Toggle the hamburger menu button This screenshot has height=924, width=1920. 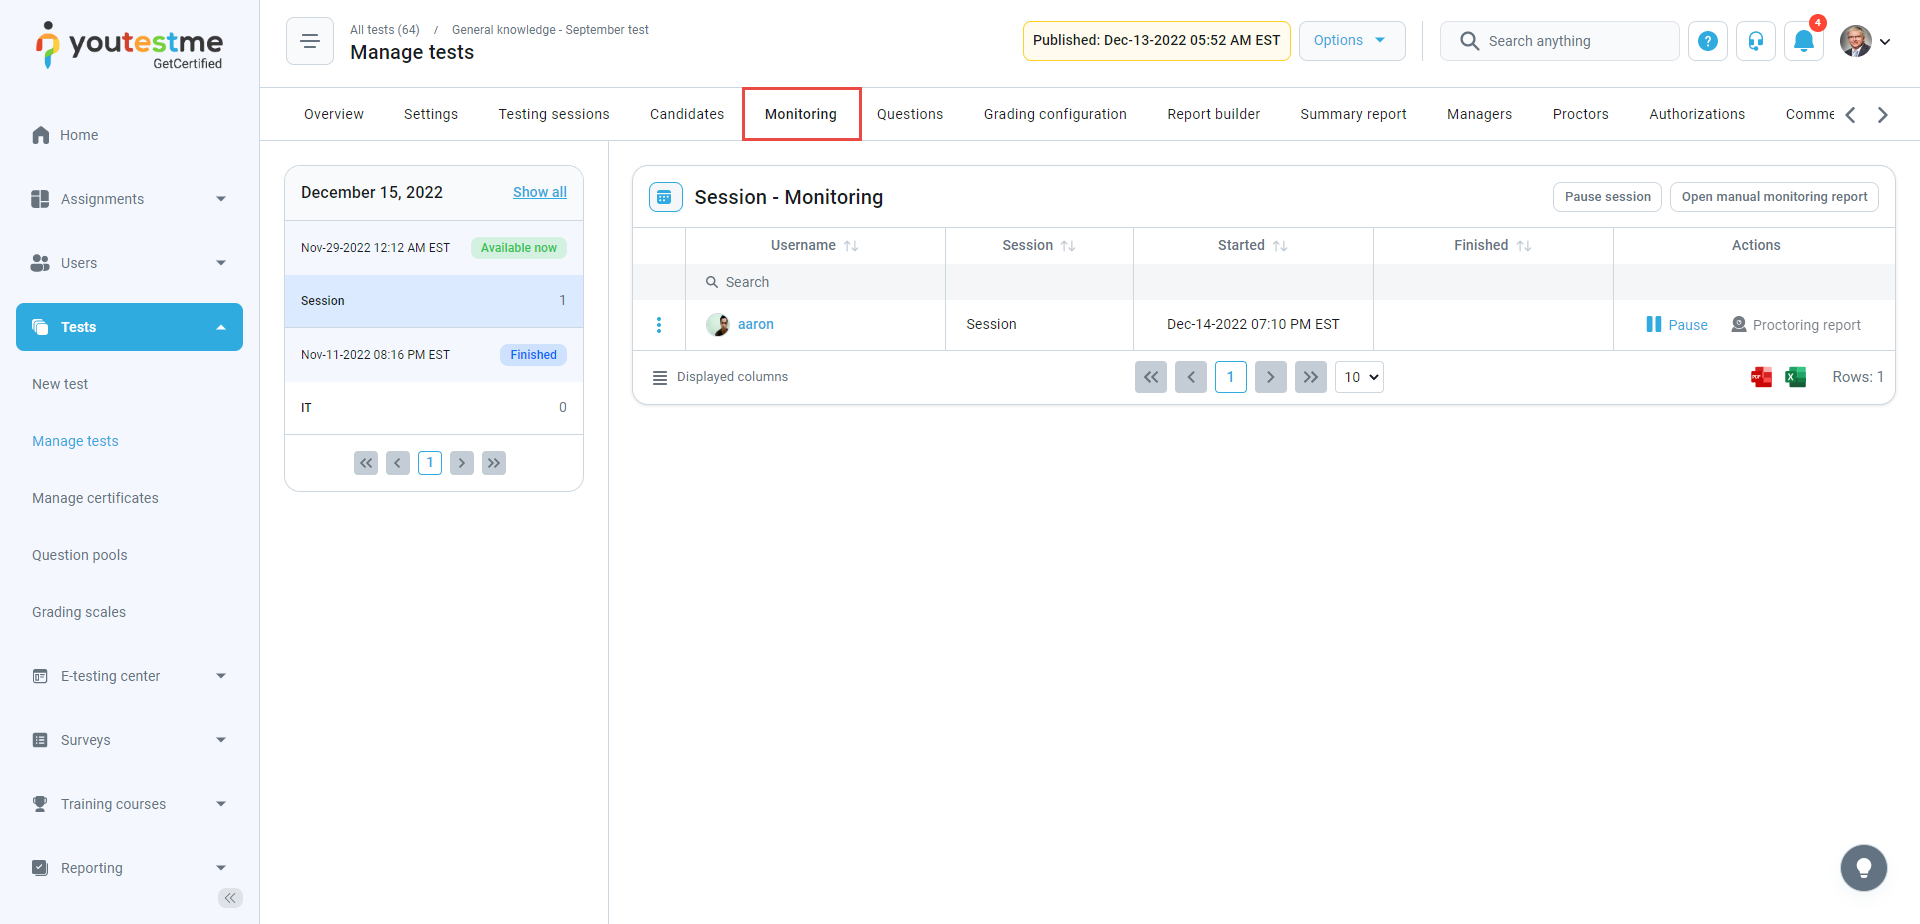pyautogui.click(x=310, y=41)
